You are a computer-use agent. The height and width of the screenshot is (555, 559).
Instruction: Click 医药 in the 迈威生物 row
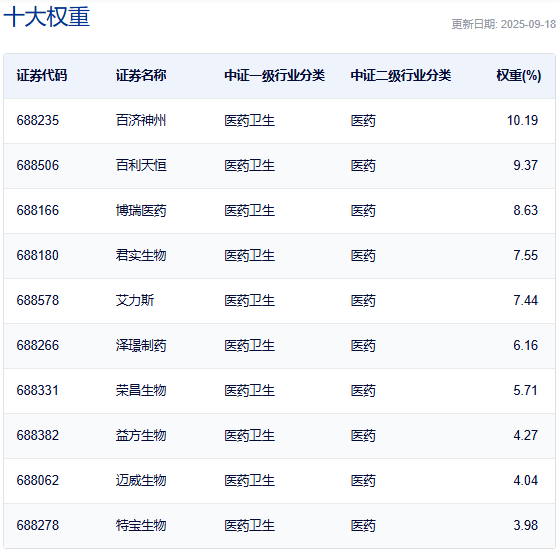click(363, 481)
